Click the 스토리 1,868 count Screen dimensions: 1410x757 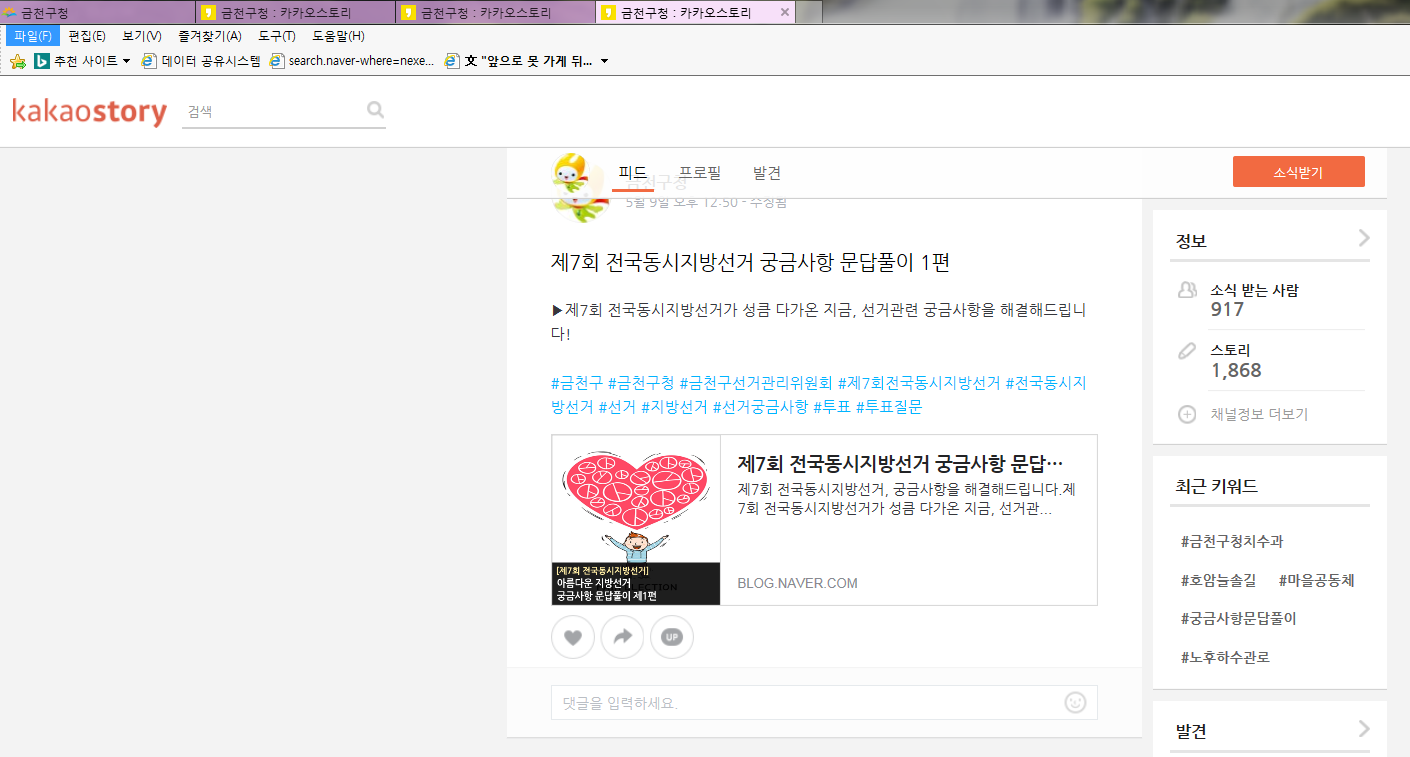[x=1236, y=371]
